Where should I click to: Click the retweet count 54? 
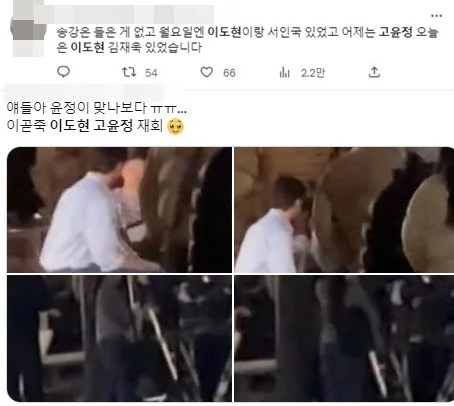point(151,73)
